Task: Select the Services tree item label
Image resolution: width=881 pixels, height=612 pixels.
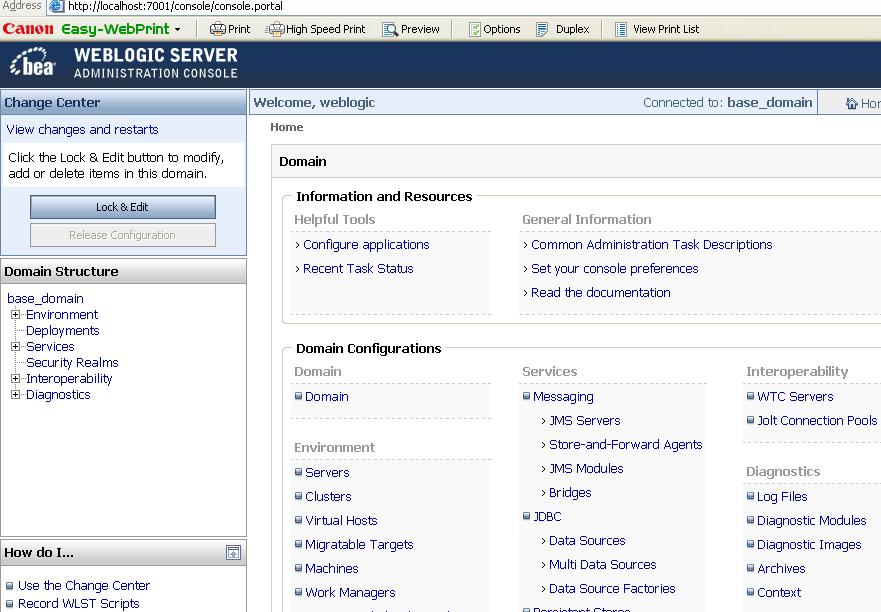Action: [50, 347]
